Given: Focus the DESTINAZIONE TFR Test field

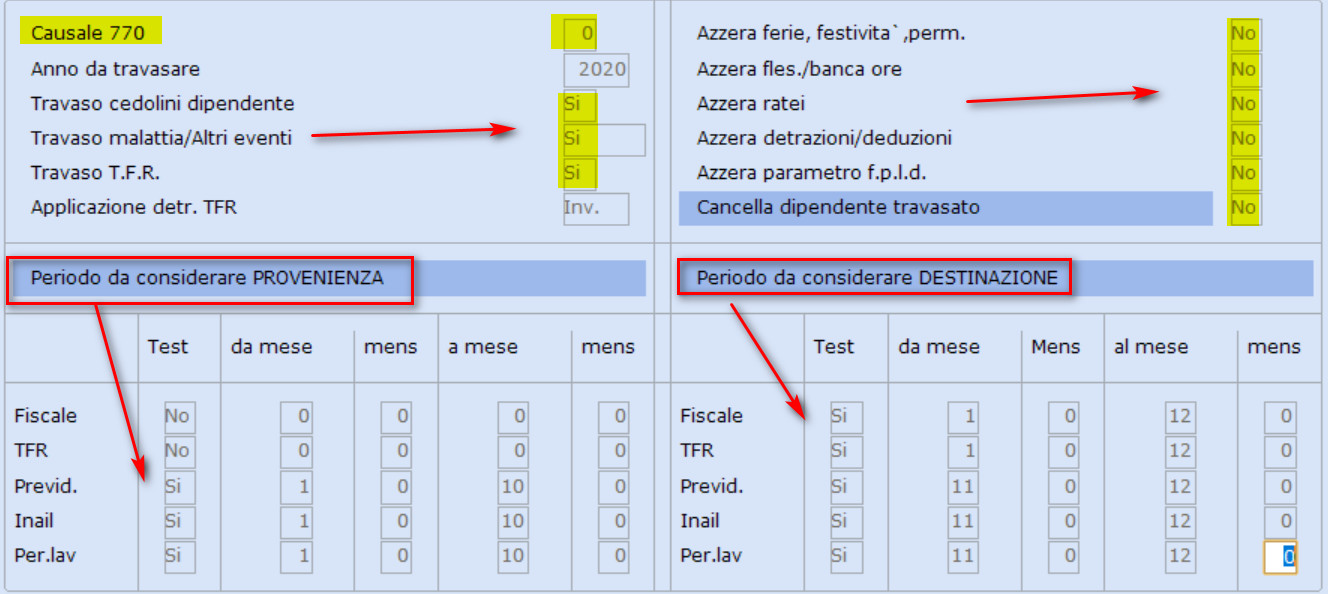Looking at the screenshot, I should (x=846, y=451).
